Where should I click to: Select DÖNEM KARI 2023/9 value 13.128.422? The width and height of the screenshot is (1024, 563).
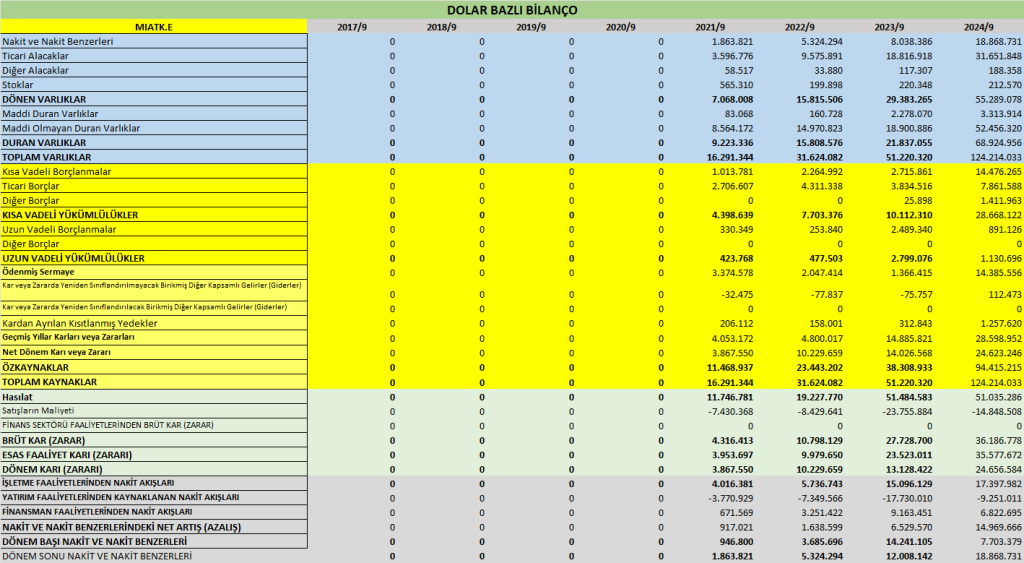pos(909,470)
